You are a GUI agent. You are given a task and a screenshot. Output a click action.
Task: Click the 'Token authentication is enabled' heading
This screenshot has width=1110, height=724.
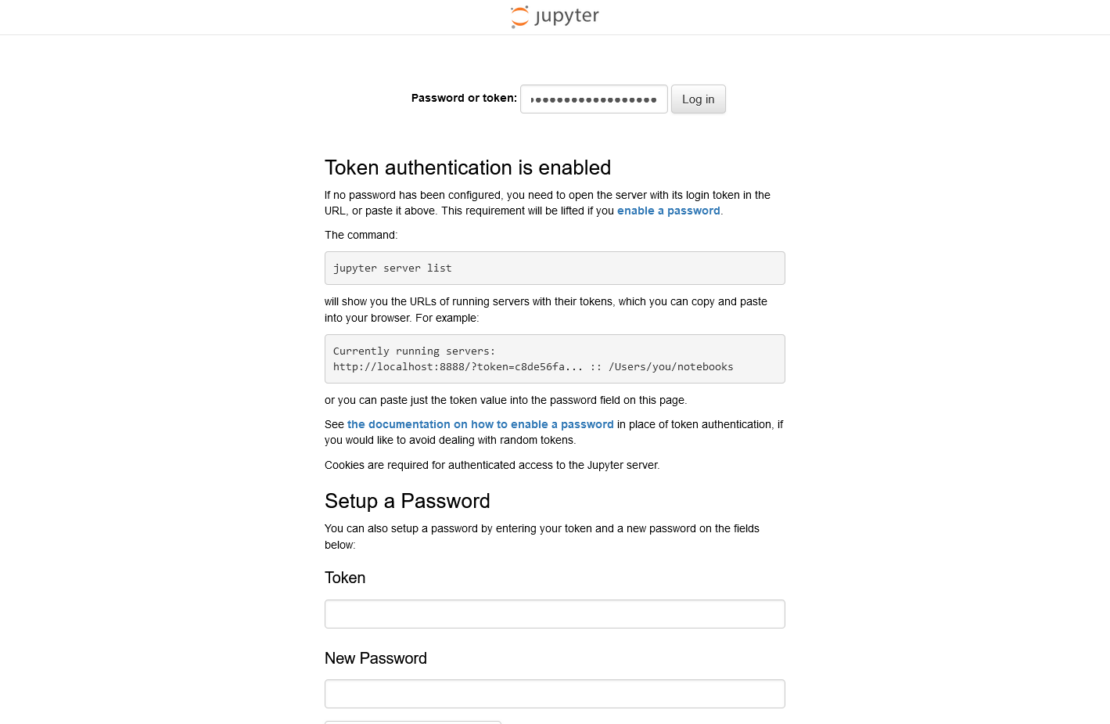pyautogui.click(x=467, y=167)
